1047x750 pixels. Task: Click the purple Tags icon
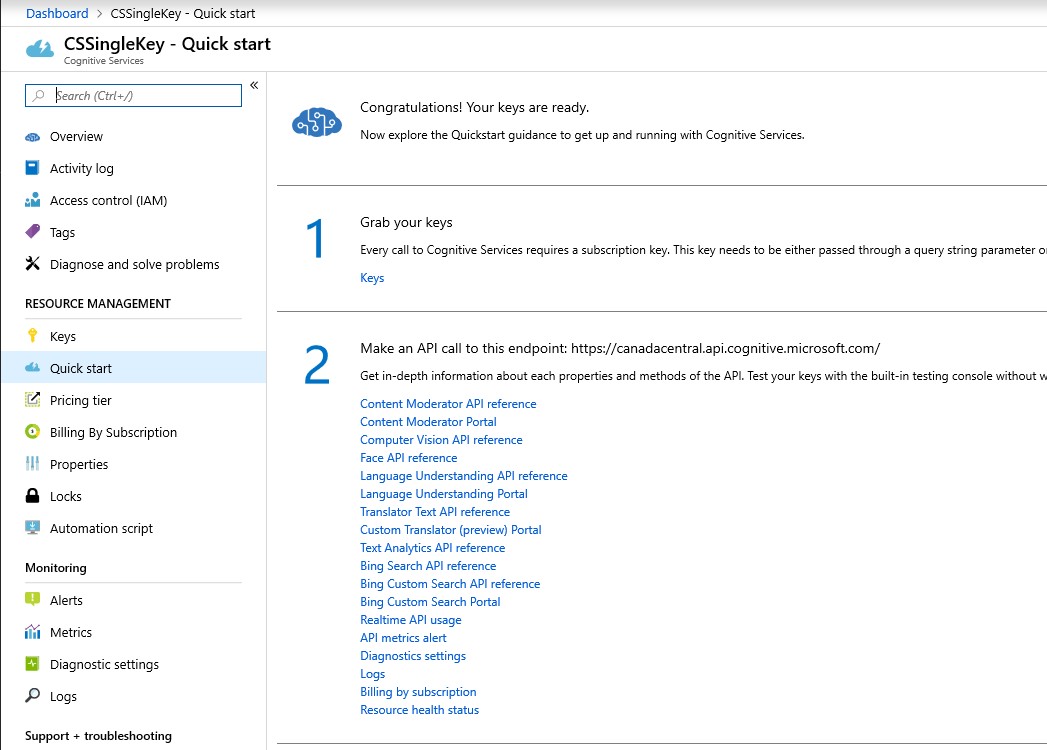(32, 233)
